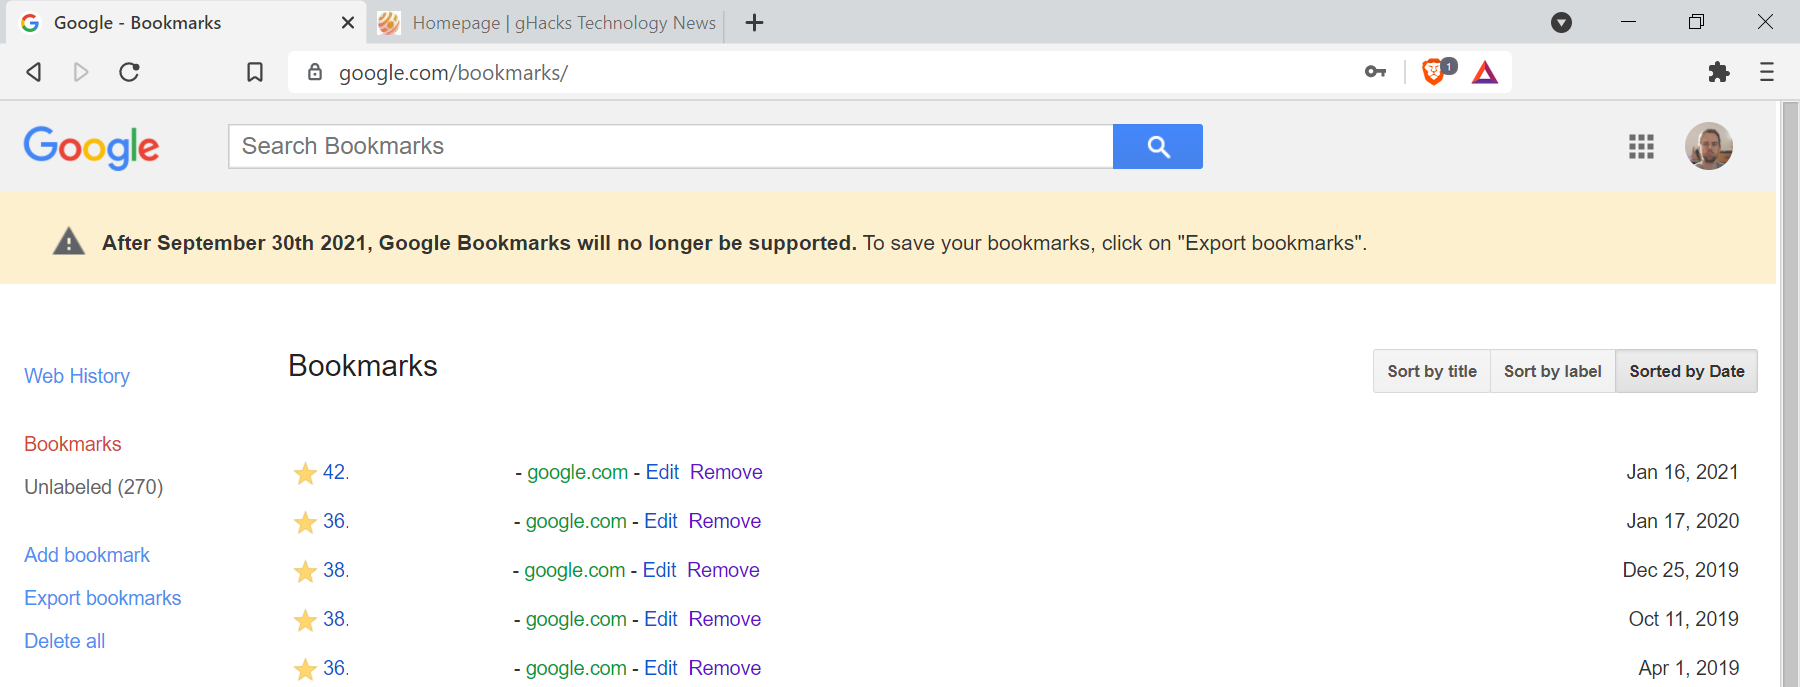Screen dimensions: 1800x687
Task: Click the bookmark page icon in toolbar
Action: click(255, 72)
